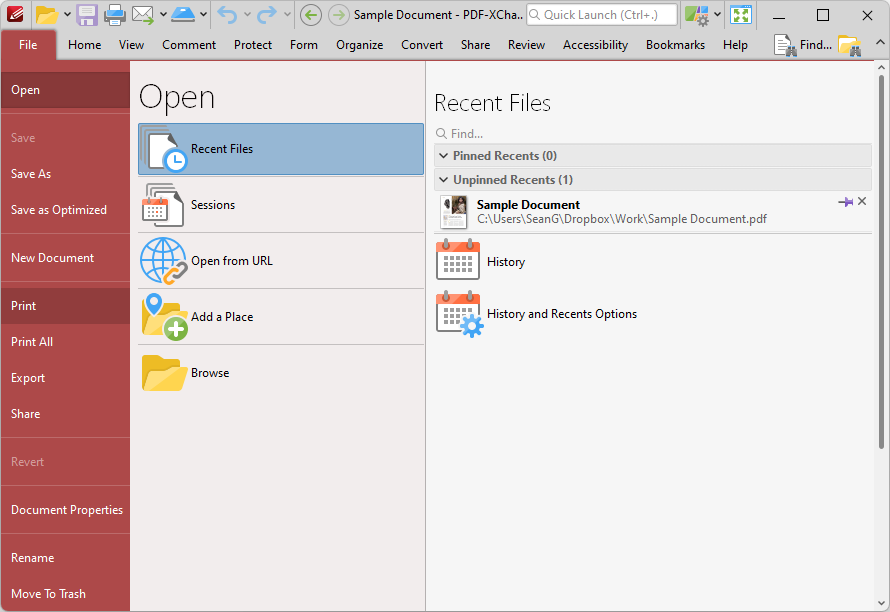The image size is (890, 612).
Task: Switch to the Home tab
Action: [x=85, y=45]
